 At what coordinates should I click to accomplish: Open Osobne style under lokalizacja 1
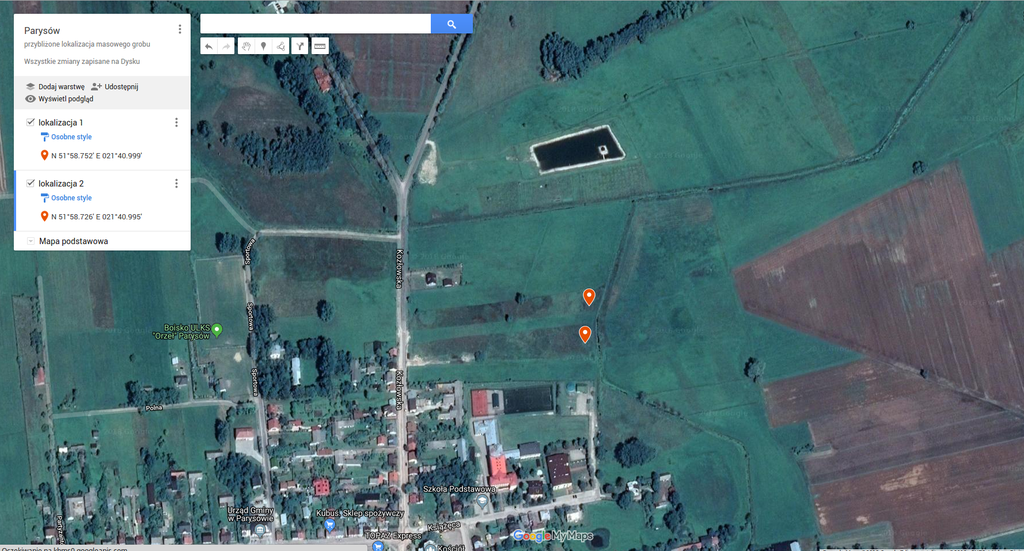click(x=70, y=137)
